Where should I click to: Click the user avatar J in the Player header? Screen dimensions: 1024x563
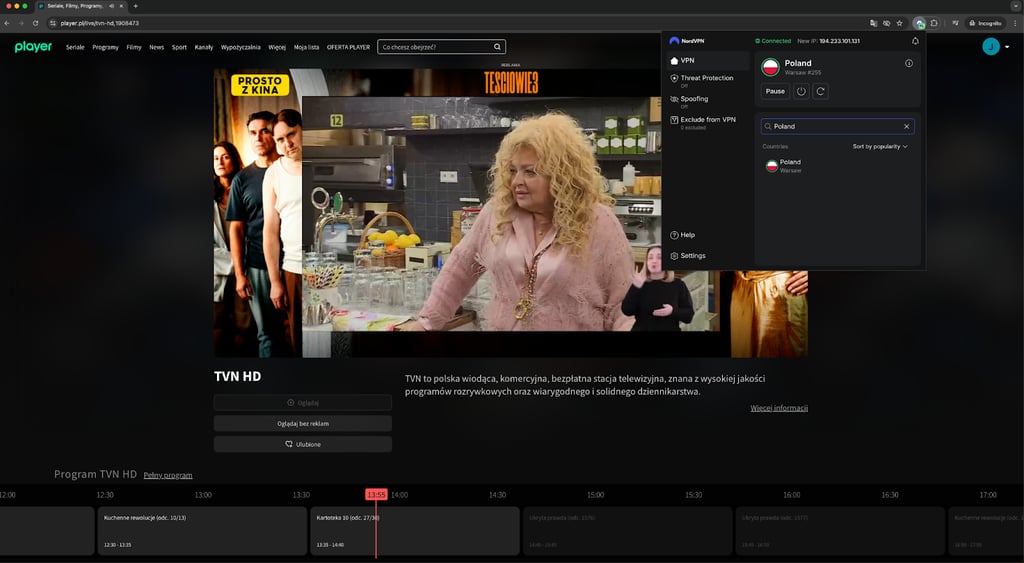[991, 46]
